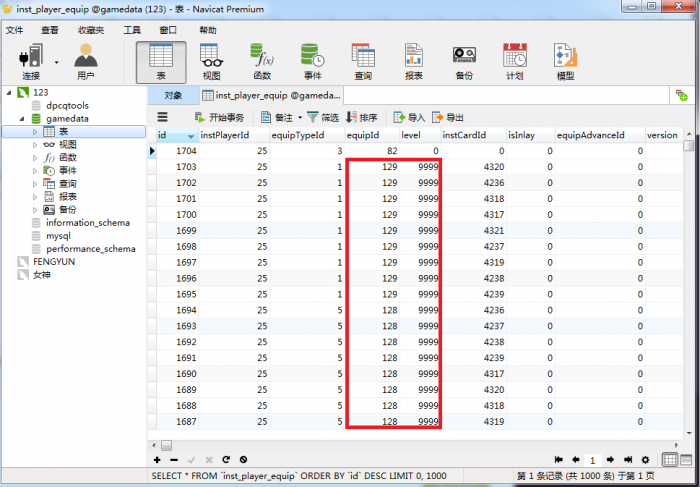Click the page number input field
Viewport: 700px width, 487px height.
[x=593, y=460]
